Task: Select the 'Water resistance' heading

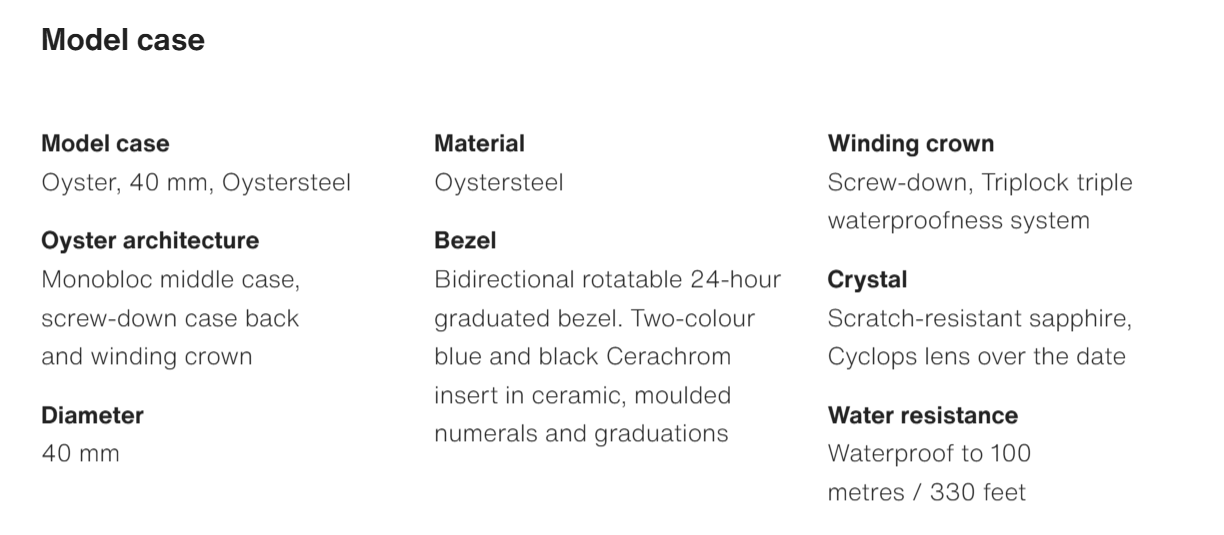Action: click(x=923, y=415)
